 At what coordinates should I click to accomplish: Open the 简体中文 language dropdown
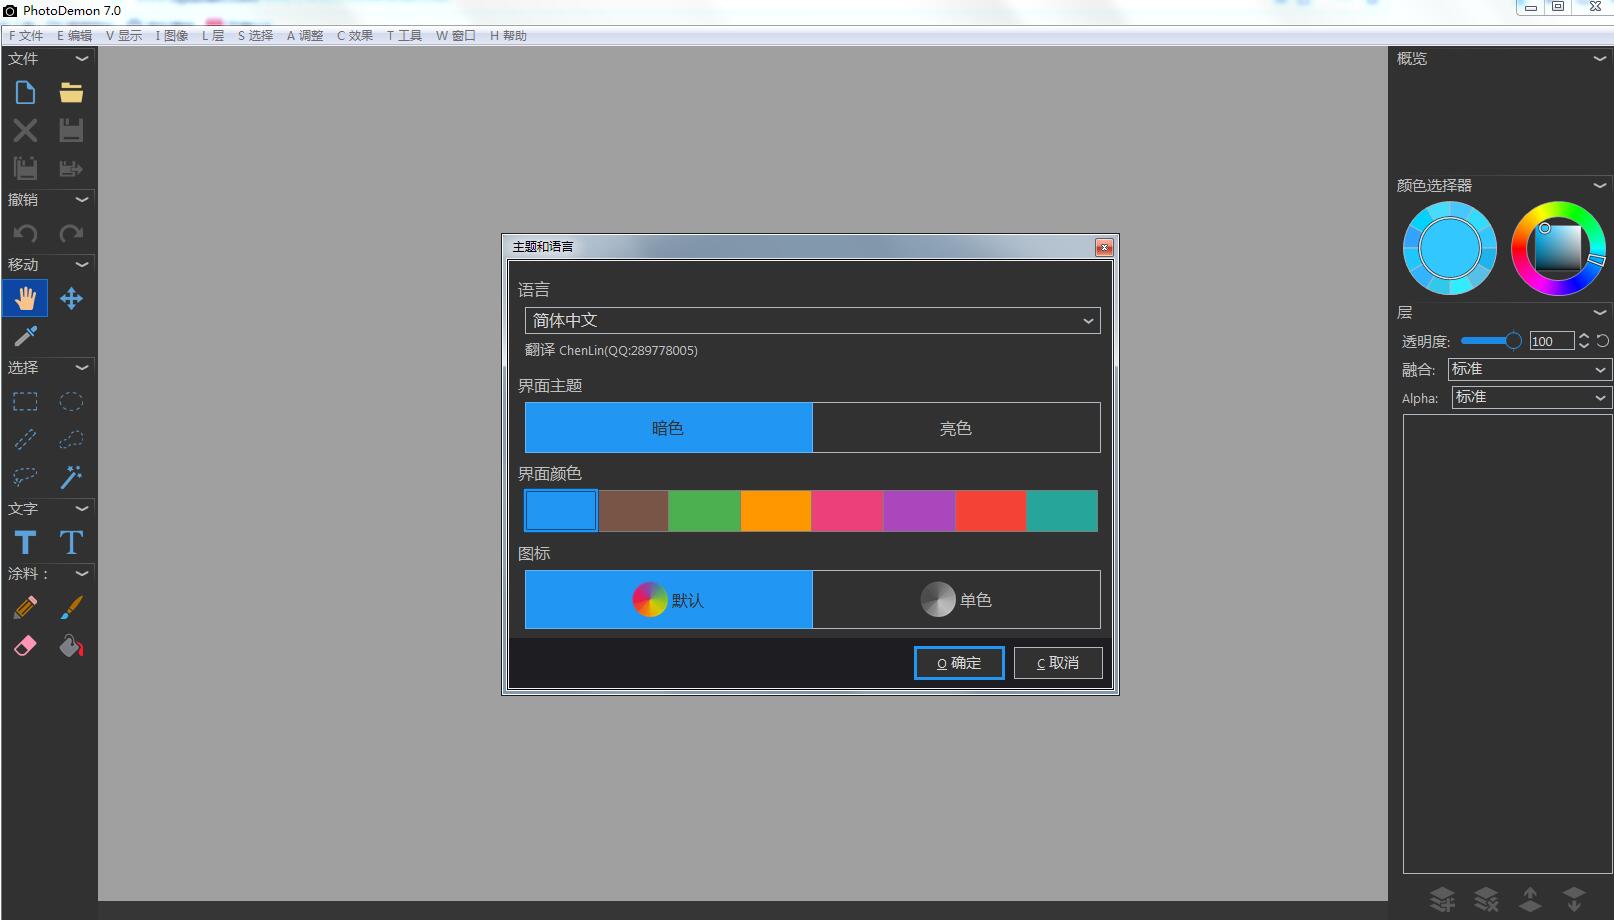[x=1088, y=320]
